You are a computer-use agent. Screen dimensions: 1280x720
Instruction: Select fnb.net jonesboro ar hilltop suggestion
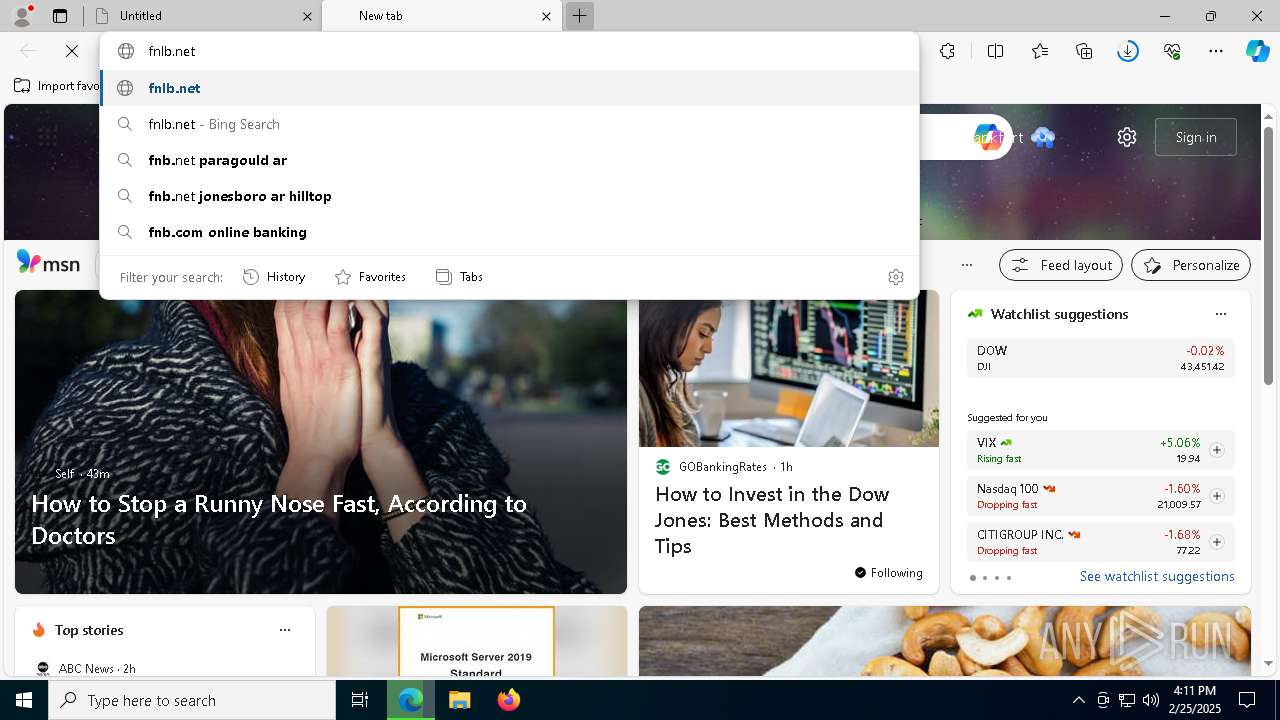click(x=509, y=196)
